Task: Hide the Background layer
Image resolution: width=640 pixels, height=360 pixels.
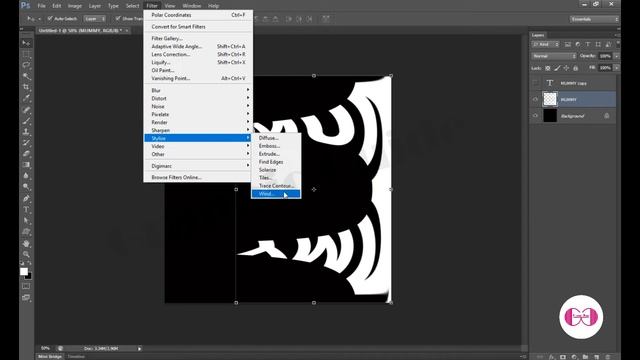Action: [536, 116]
